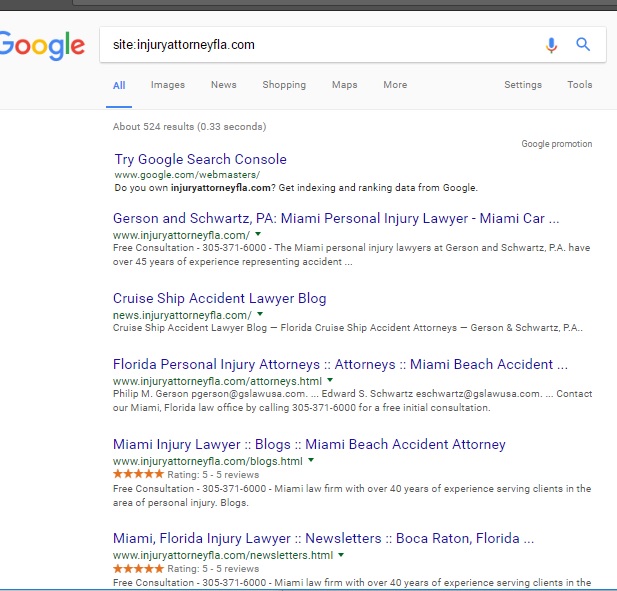Open Miami, Florida Injury Lawyer Newsletters result
Image resolution: width=617 pixels, height=591 pixels.
point(323,538)
